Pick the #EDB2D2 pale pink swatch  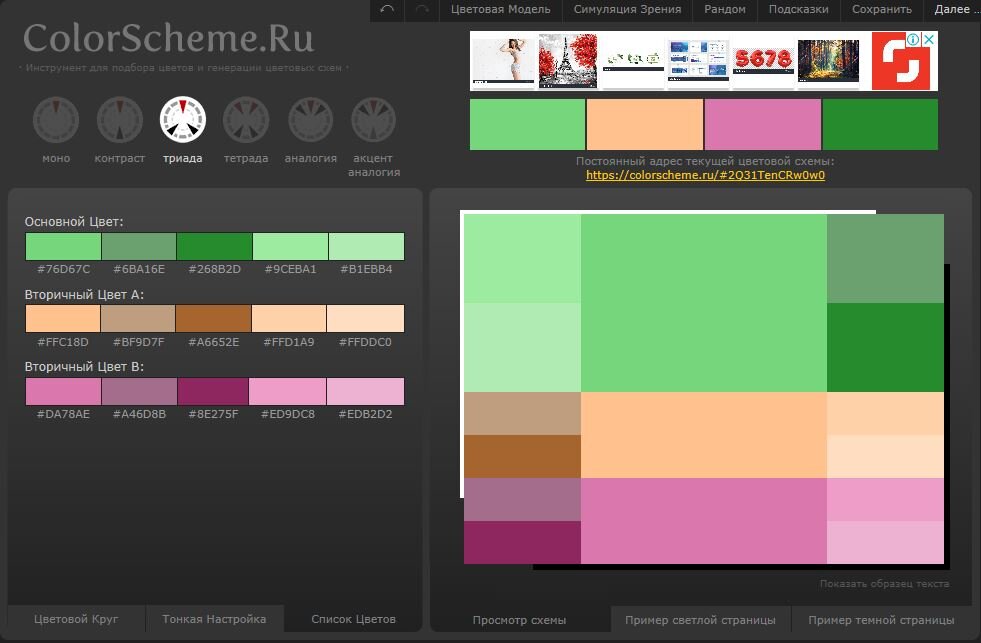(x=365, y=392)
